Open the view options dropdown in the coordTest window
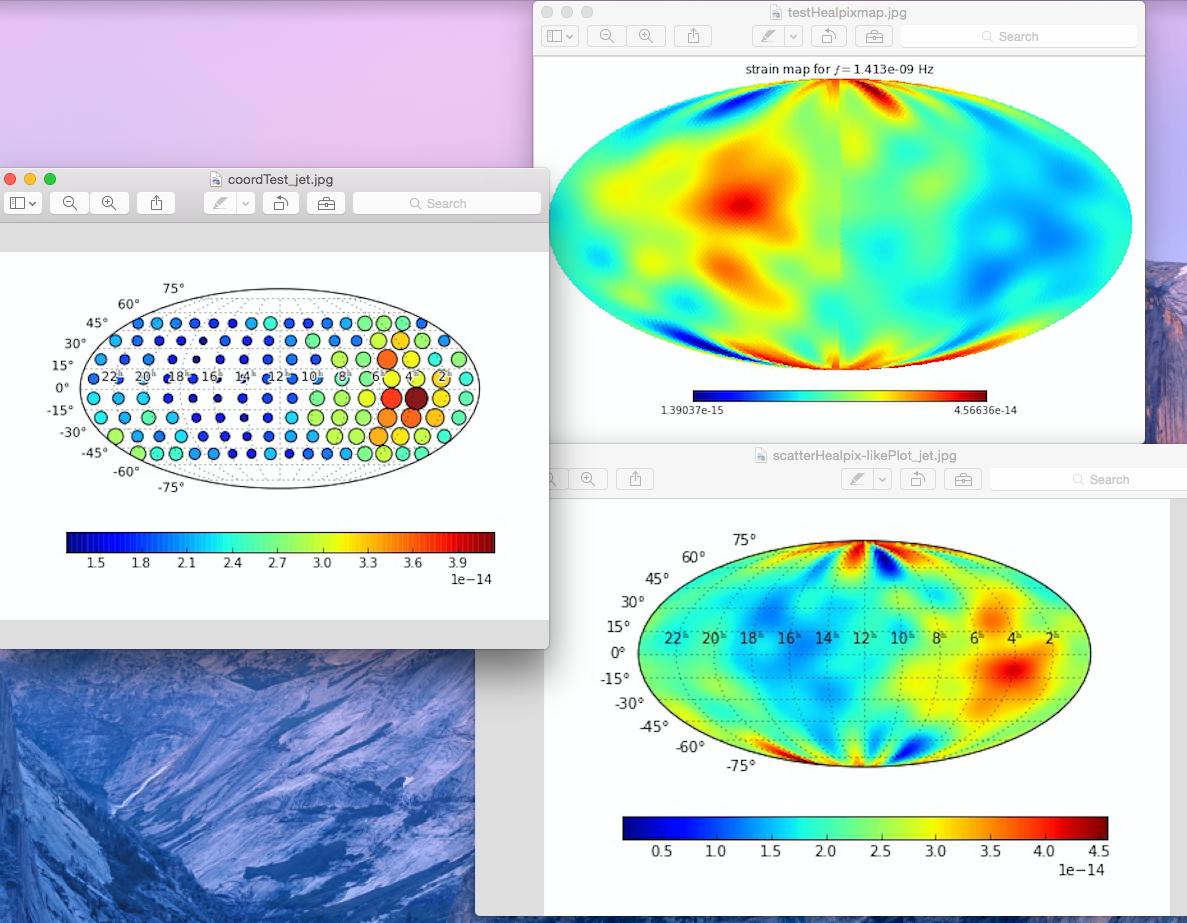The height and width of the screenshot is (923, 1187). 22,202
